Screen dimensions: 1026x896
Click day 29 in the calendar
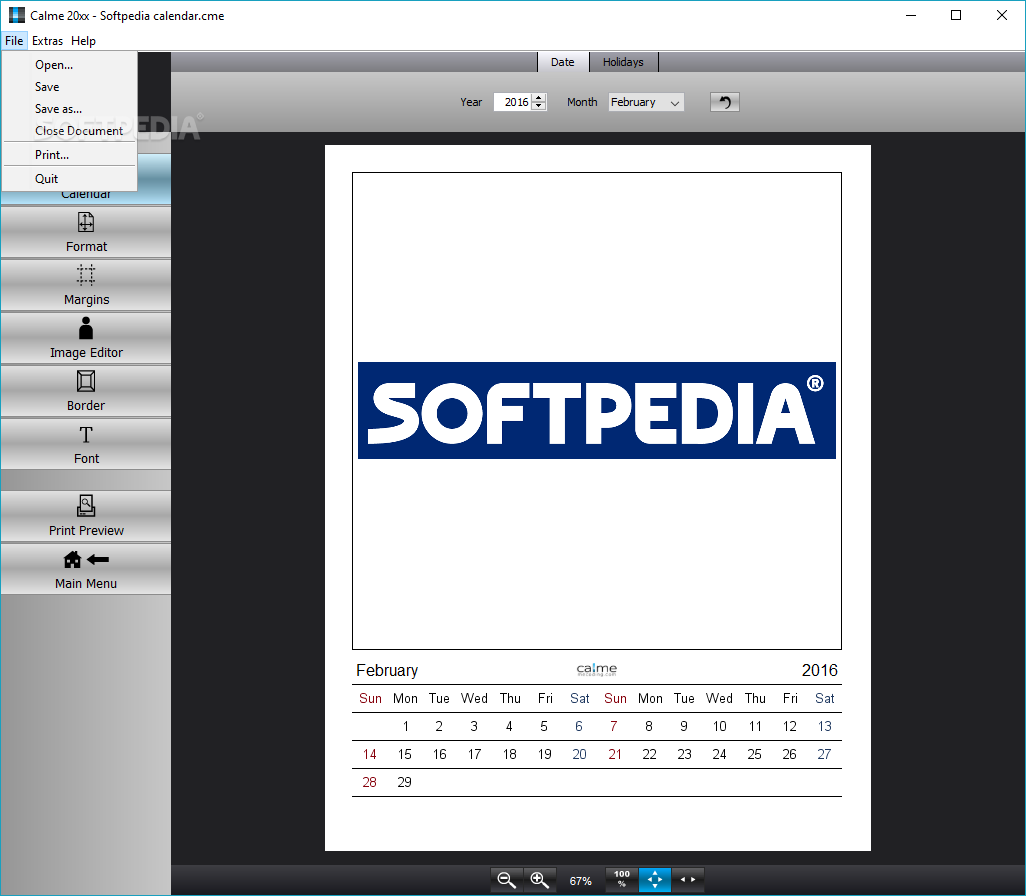404,782
